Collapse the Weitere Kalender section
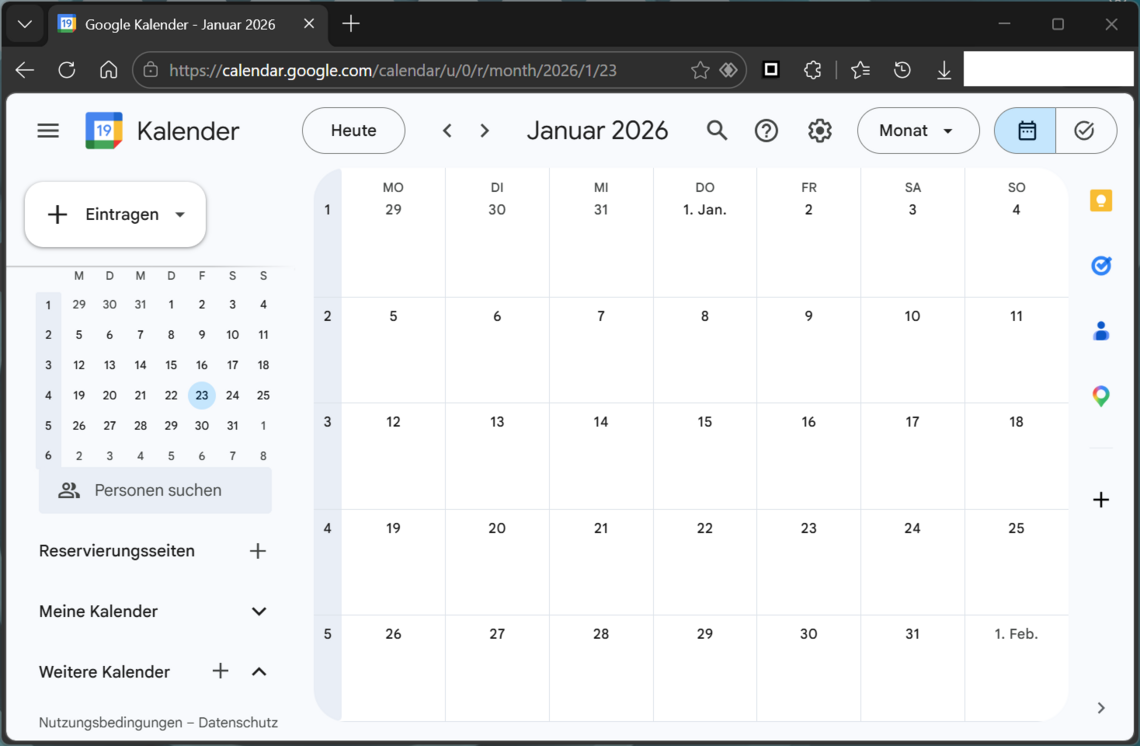 click(x=259, y=672)
